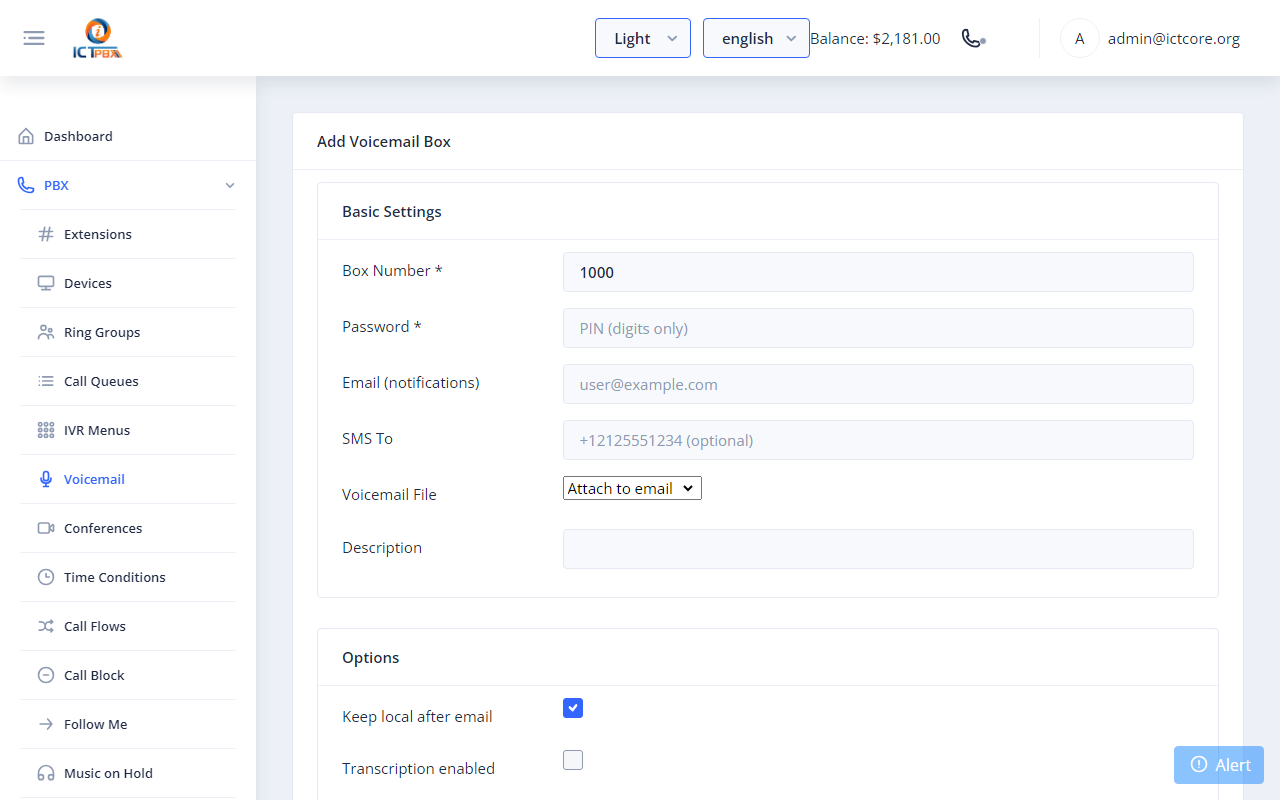The height and width of the screenshot is (800, 1280).
Task: Open the Light theme dropdown
Action: click(x=643, y=38)
